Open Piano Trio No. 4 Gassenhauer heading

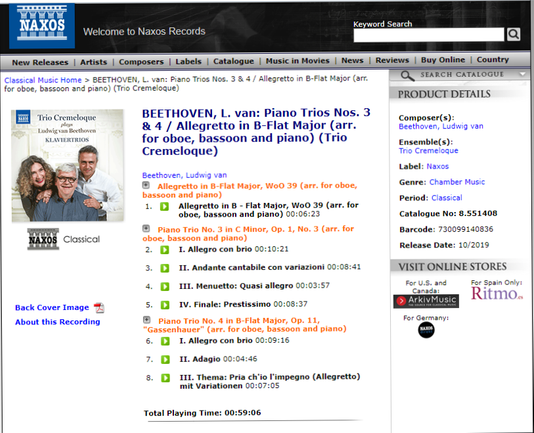[x=245, y=325]
